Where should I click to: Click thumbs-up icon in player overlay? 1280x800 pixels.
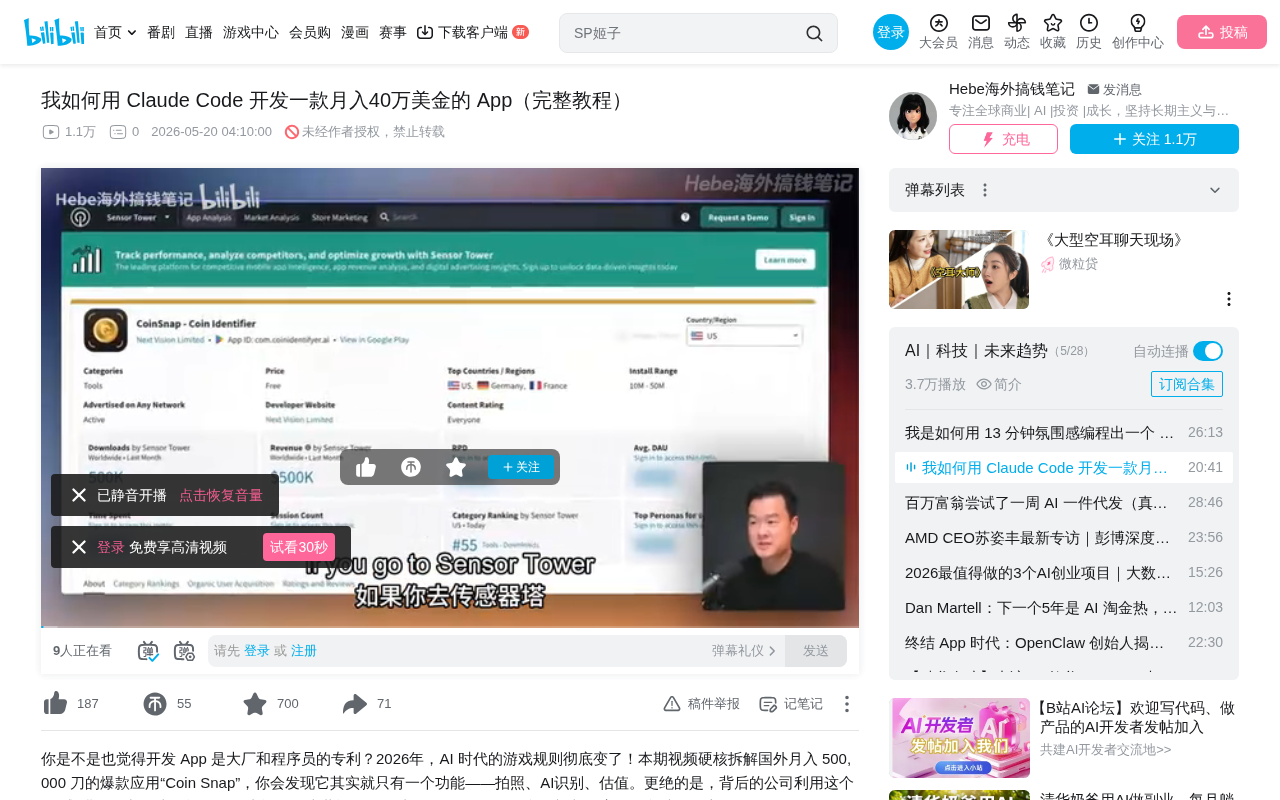[366, 467]
